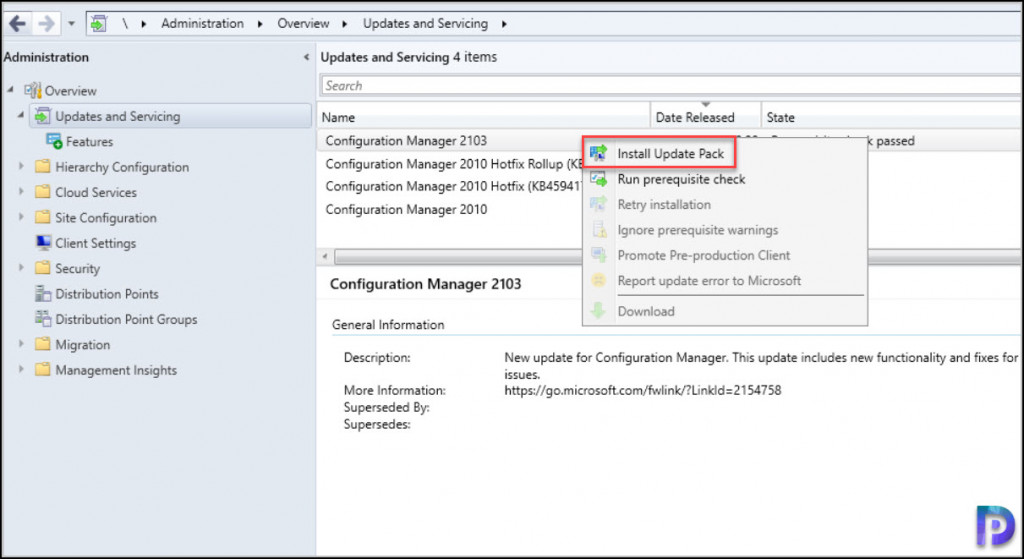Expand the Cloud Services folder

pos(22,192)
